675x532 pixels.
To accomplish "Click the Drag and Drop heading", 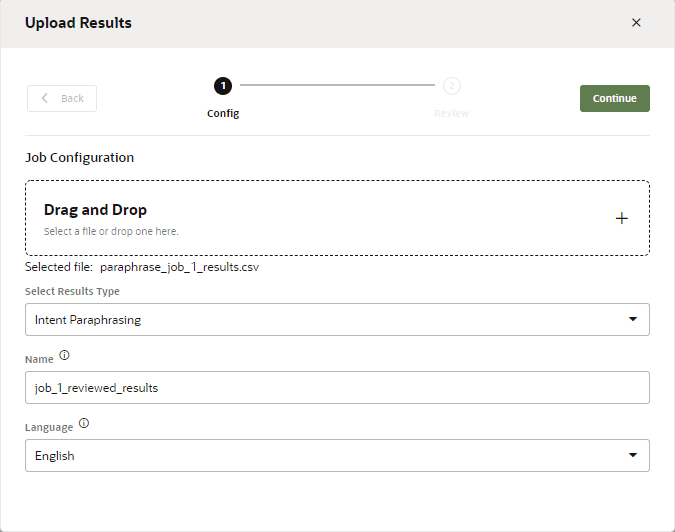I will tap(95, 210).
